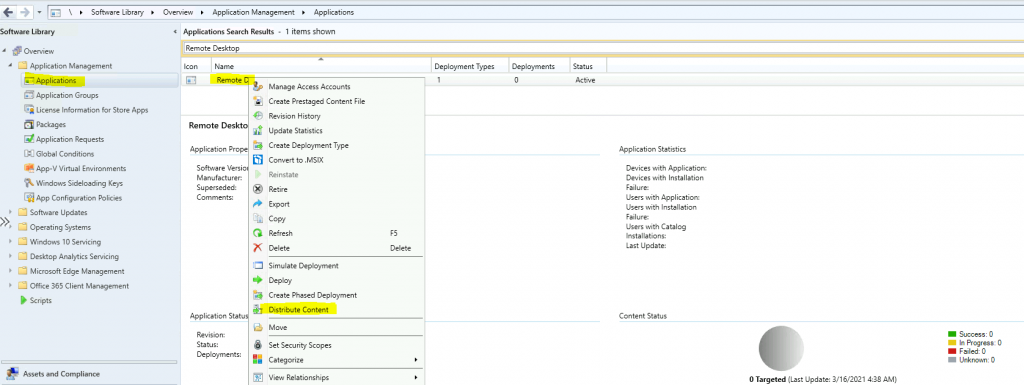Collapse the Application Management tree expander
Viewport: 1024px width, 385px height.
tap(10, 66)
